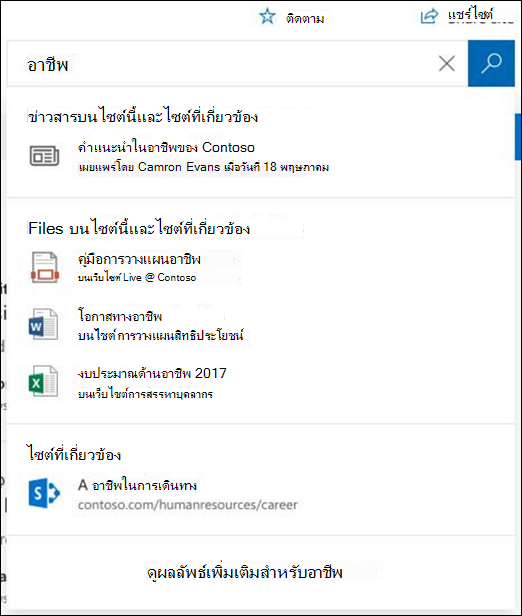Viewport: 522px width, 616px height.
Task: Click the ไซต์ที่เกี่ยวข้อง section heading
Action: click(74, 454)
